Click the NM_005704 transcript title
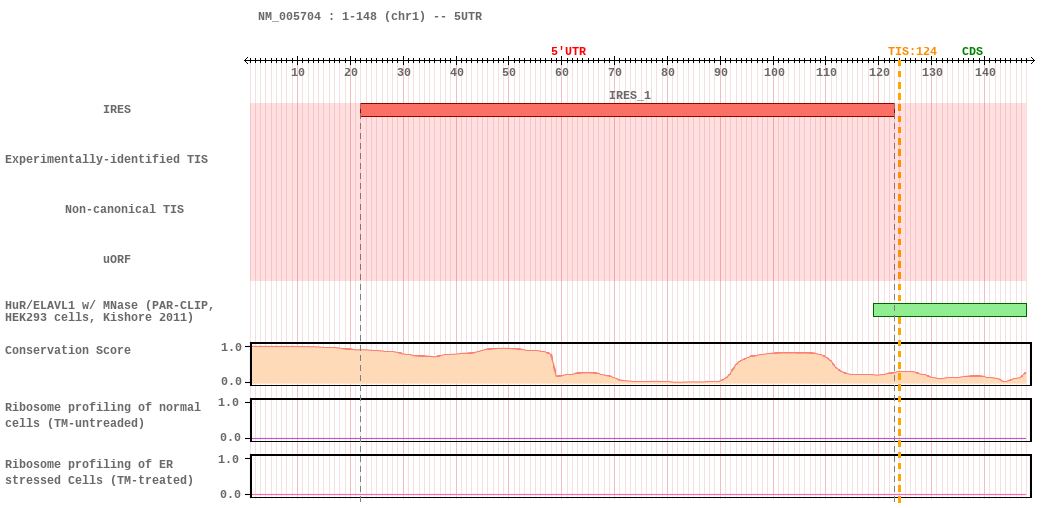 (x=370, y=17)
